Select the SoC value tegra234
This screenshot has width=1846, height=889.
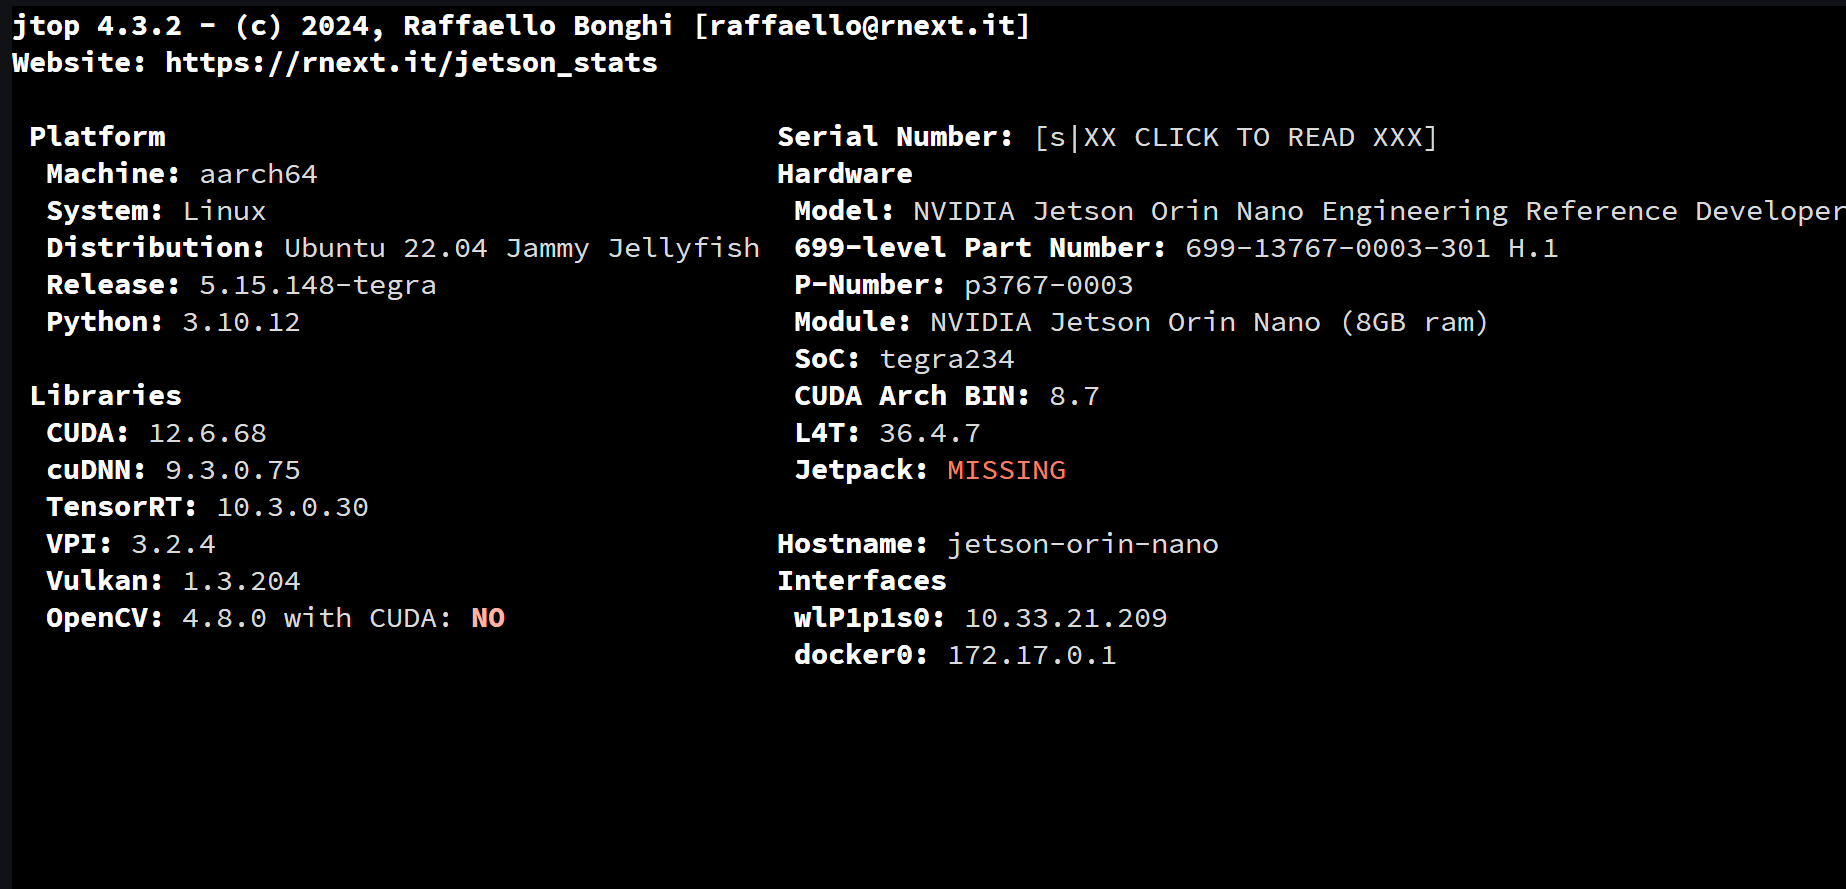(946, 359)
